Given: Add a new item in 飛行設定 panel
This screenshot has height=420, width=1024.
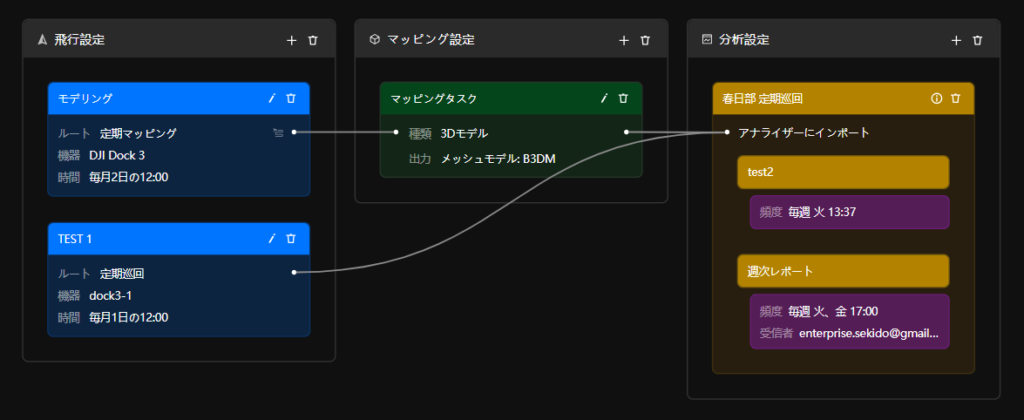Looking at the screenshot, I should pos(292,40).
